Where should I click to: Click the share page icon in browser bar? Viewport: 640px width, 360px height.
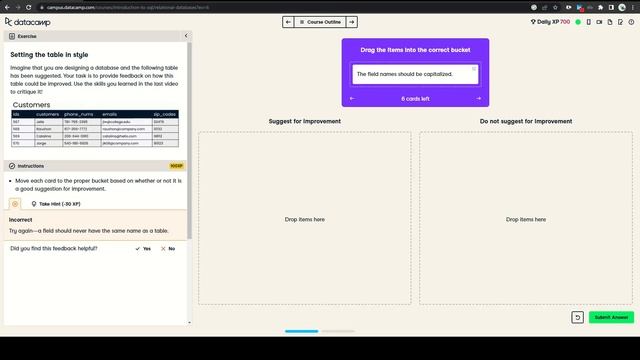click(x=544, y=7)
